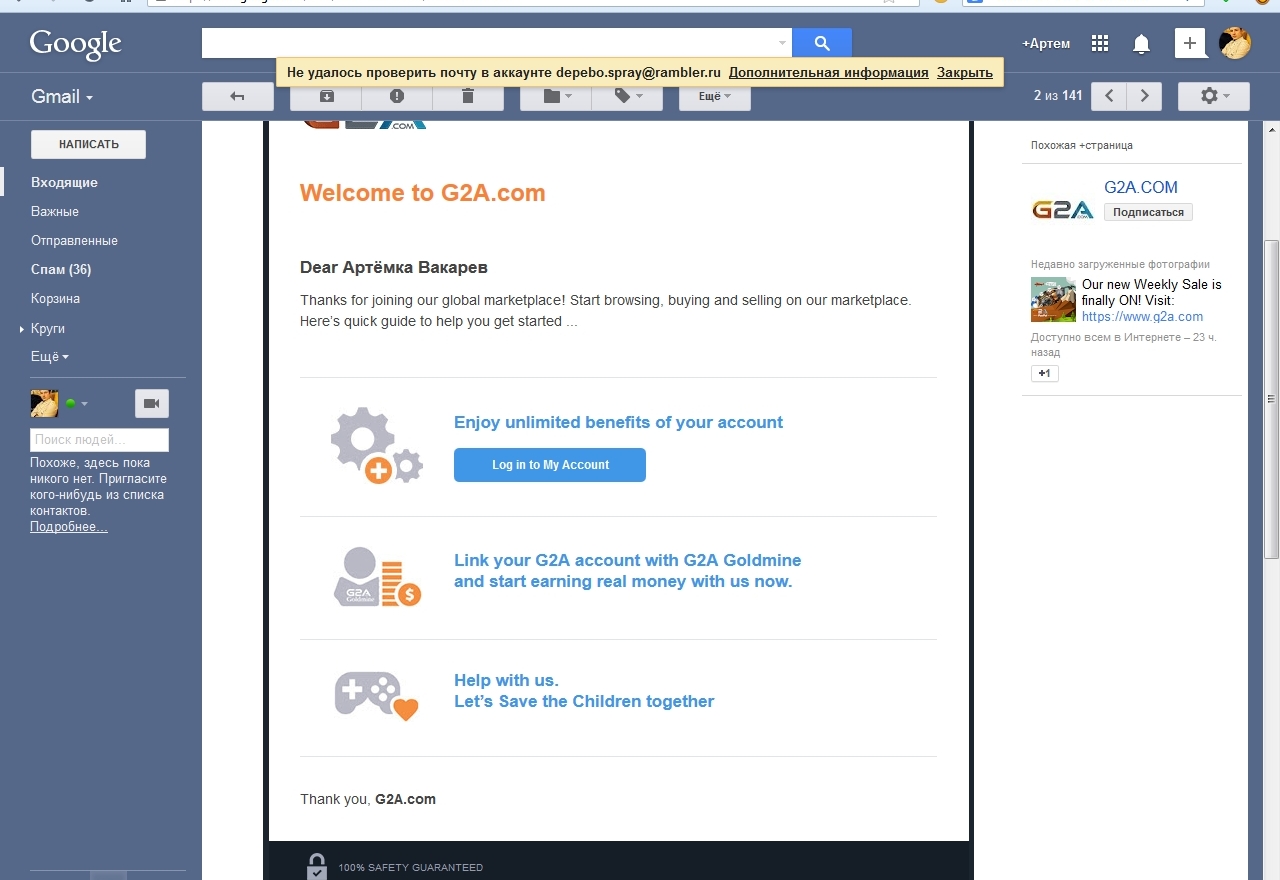This screenshot has width=1280, height=880.
Task: Click the Log in to My Account button
Action: 550,465
